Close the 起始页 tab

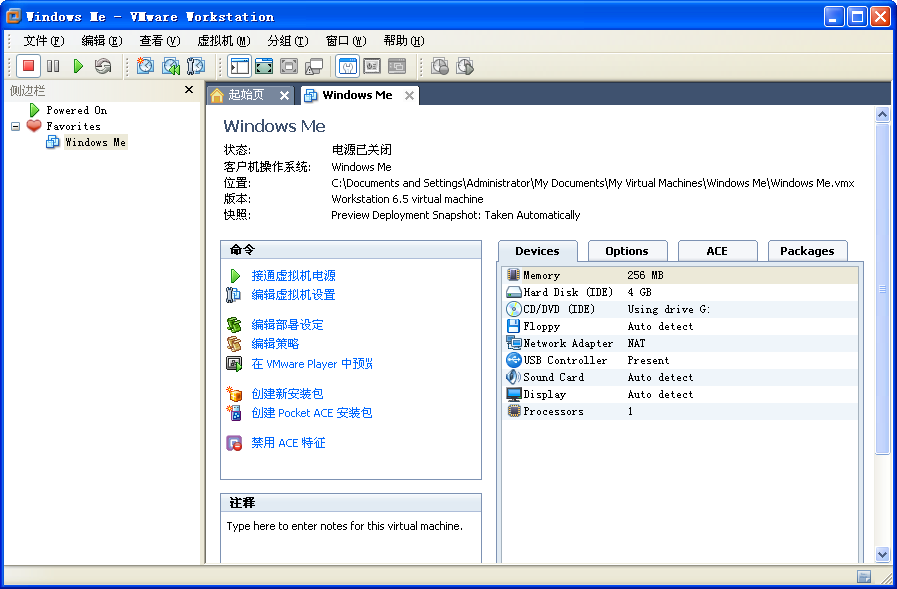(x=284, y=95)
